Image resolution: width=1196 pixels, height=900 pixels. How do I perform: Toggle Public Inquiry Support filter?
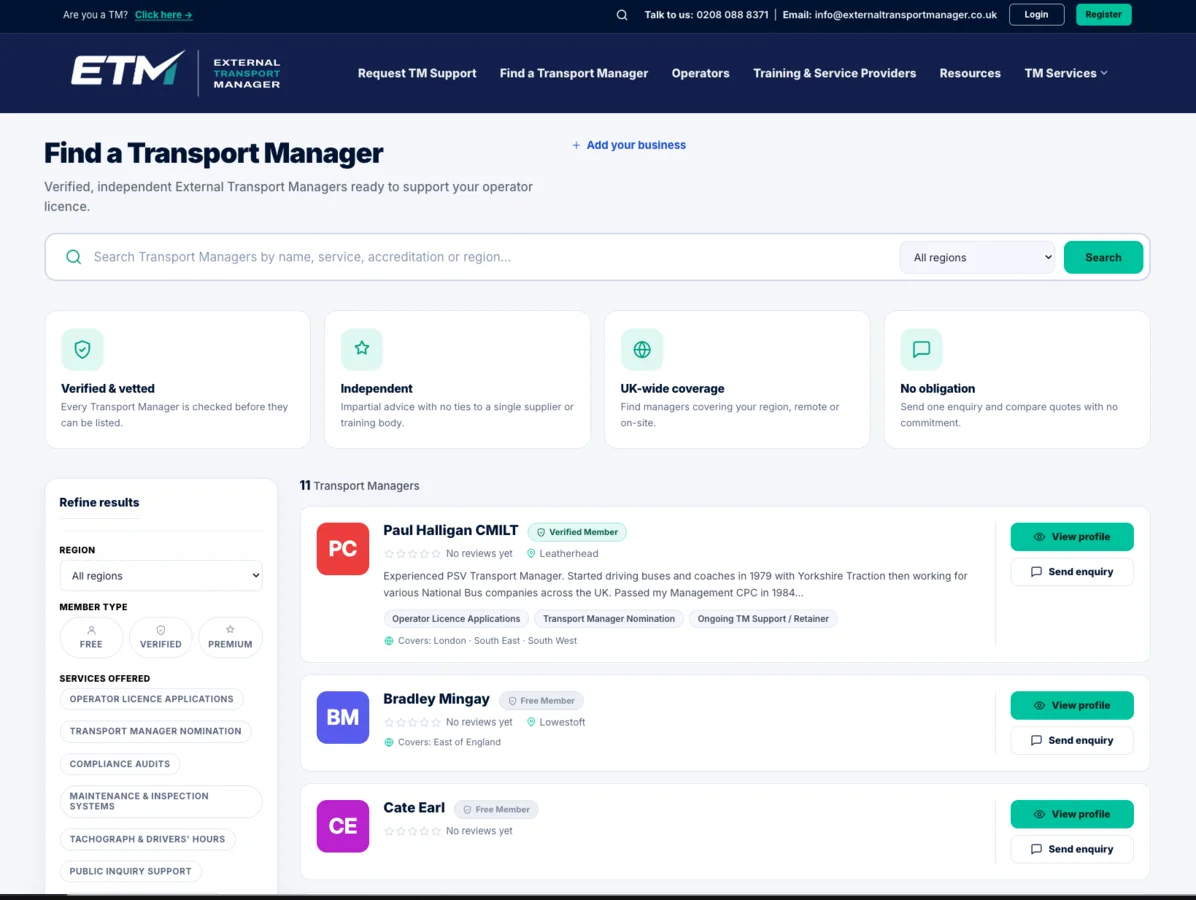(x=130, y=871)
